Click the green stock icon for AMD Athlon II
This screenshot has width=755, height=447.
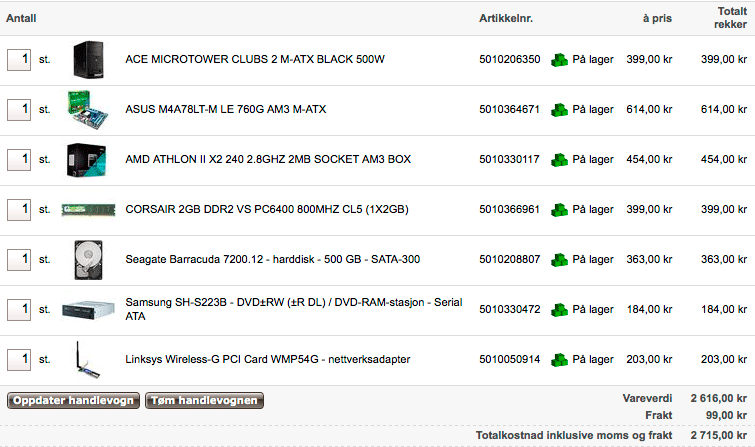tap(559, 160)
